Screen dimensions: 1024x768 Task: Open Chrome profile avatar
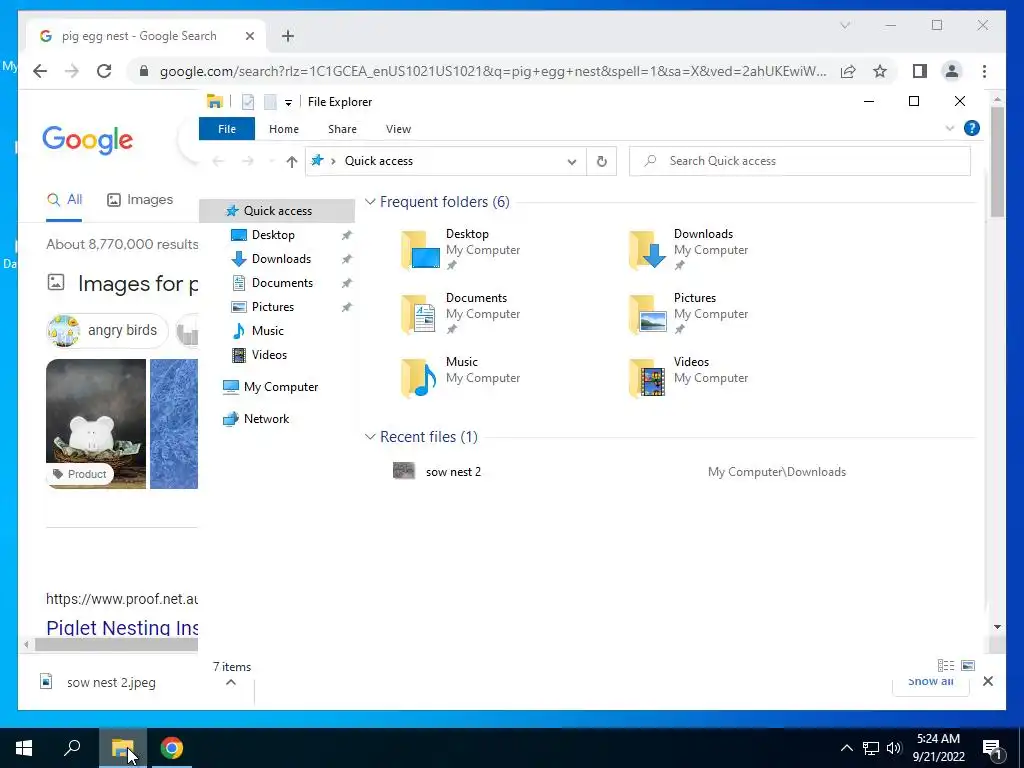952,71
